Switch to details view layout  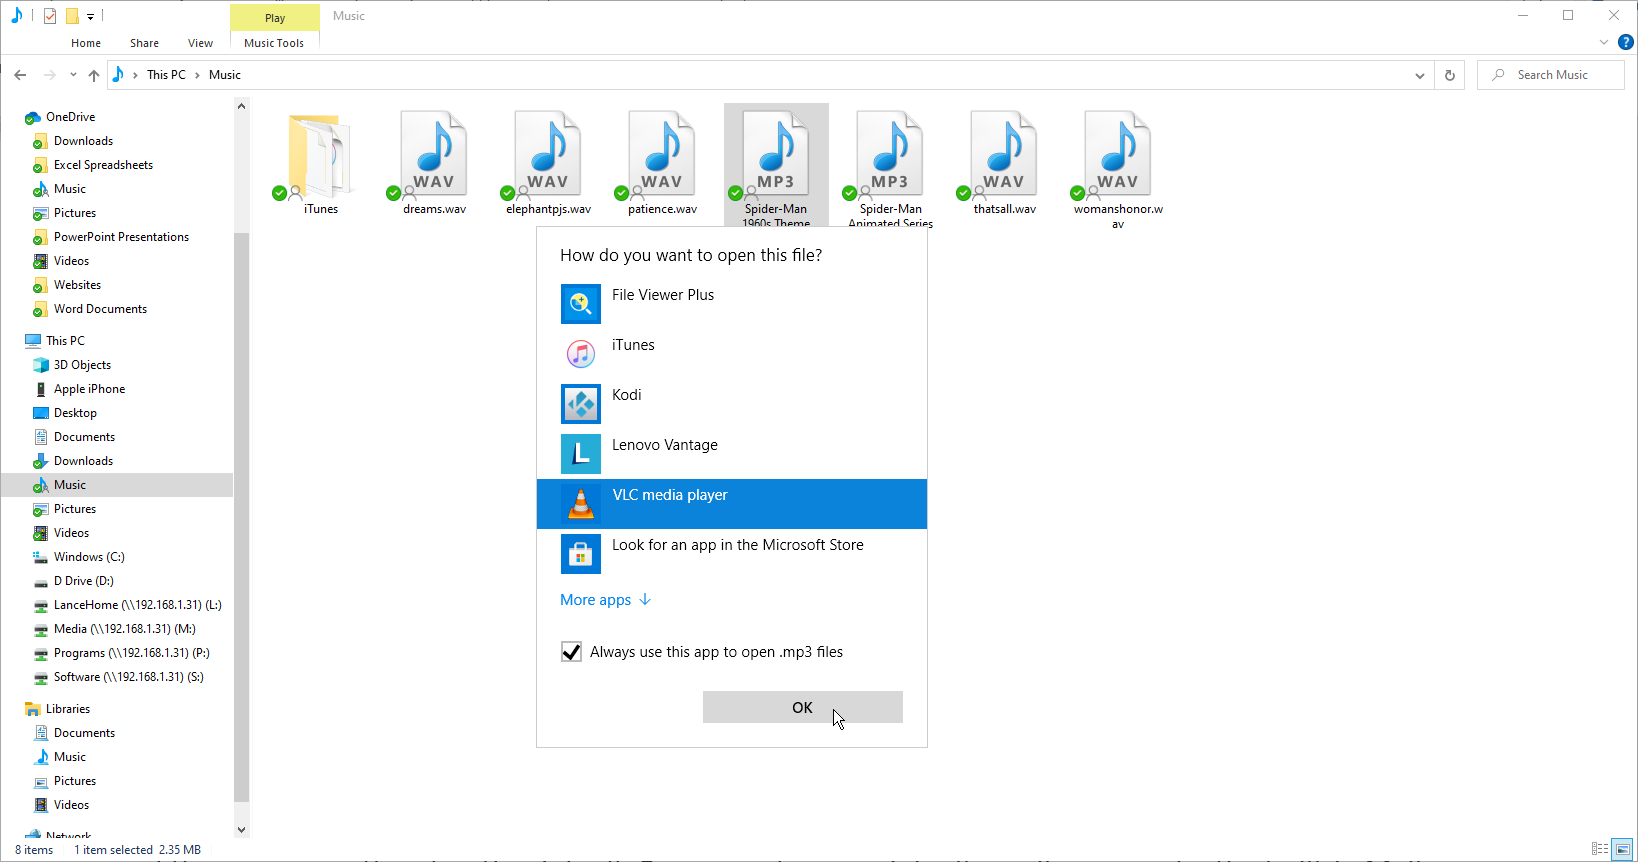pos(1600,849)
